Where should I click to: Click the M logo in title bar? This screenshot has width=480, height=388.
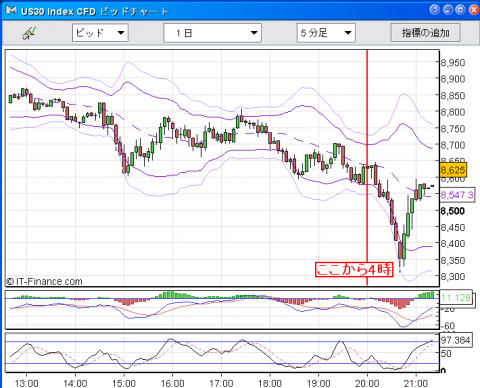coord(10,10)
